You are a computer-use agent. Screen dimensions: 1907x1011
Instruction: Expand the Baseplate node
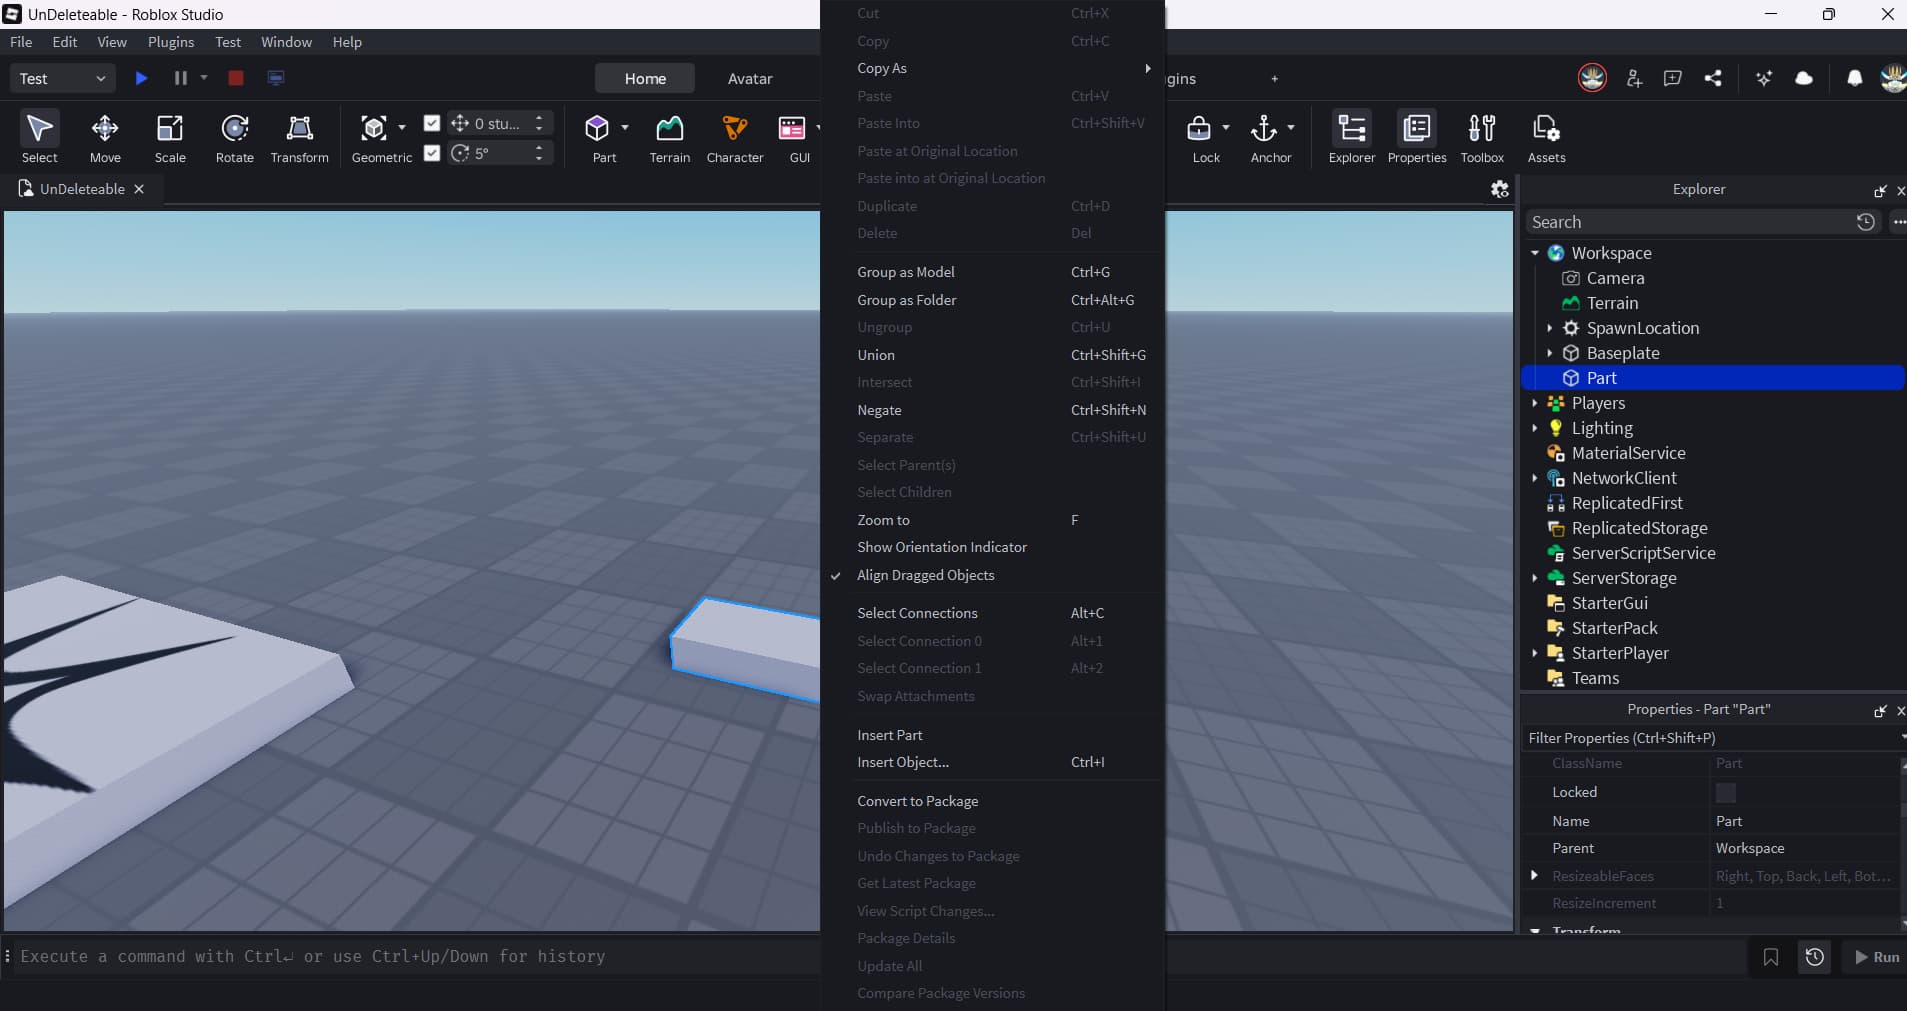click(1550, 353)
